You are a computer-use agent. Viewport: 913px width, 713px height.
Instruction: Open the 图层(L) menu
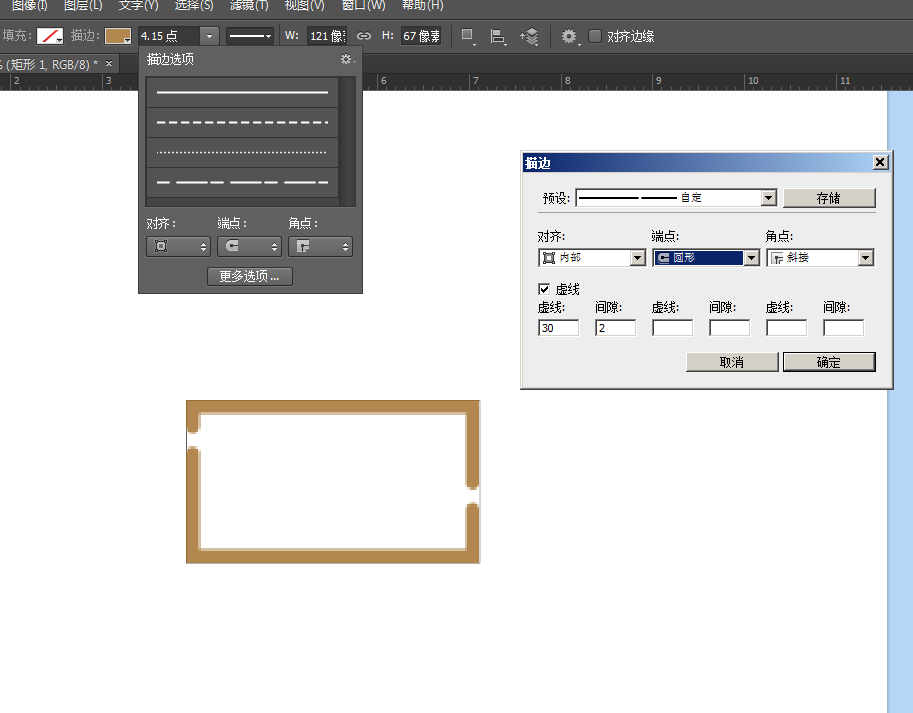[x=83, y=5]
